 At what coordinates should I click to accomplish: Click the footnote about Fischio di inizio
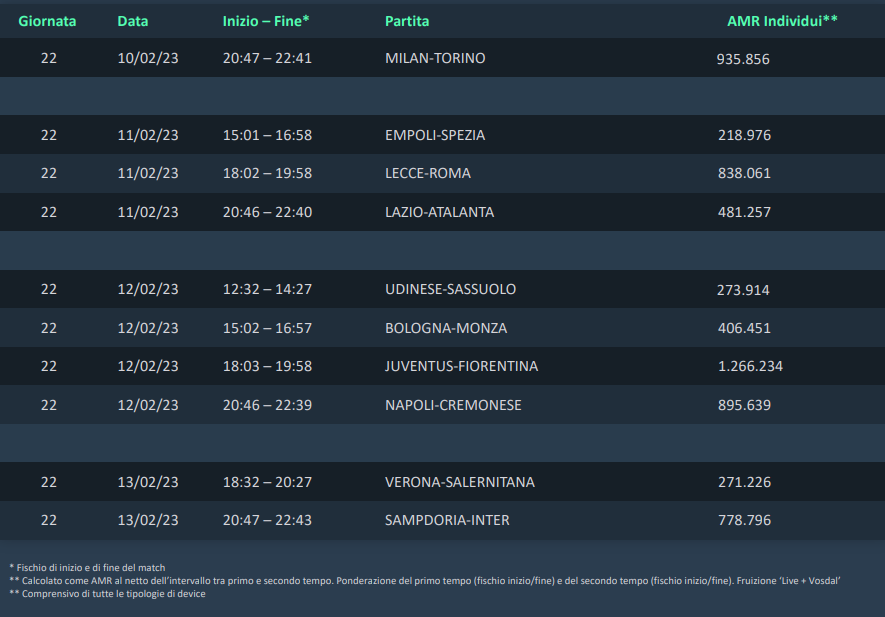tap(87, 568)
